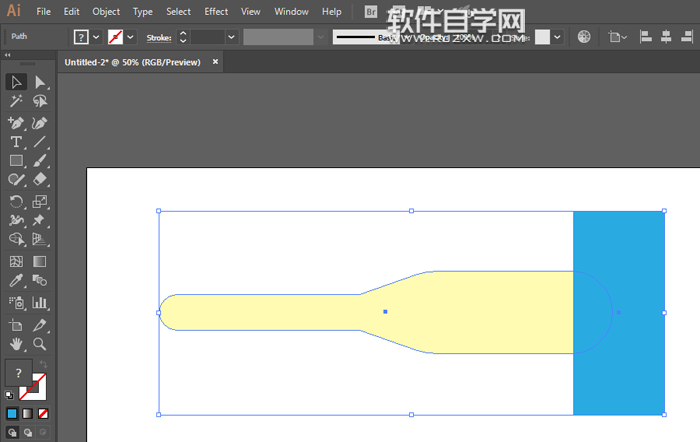Switch to Color fill mode
Viewport: 700px width, 442px height.
click(12, 413)
